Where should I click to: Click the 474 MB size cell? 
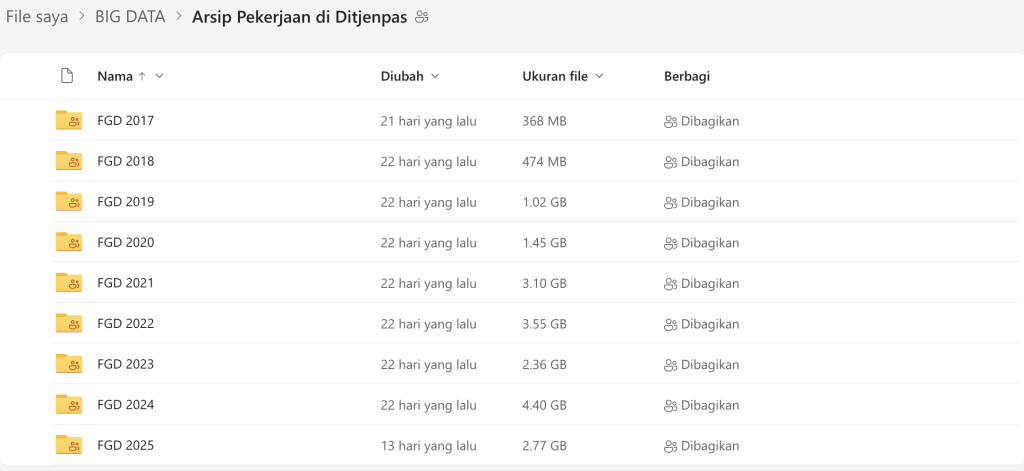(x=544, y=162)
